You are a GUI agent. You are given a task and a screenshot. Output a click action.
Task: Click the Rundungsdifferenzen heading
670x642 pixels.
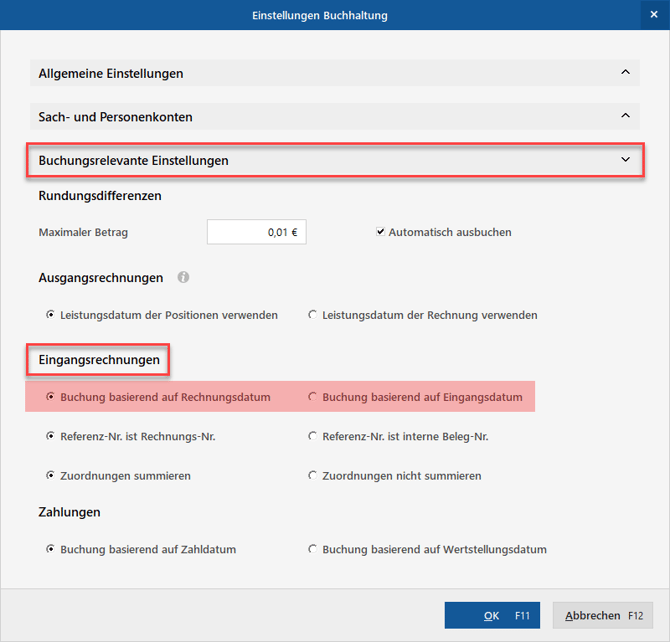tap(100, 196)
